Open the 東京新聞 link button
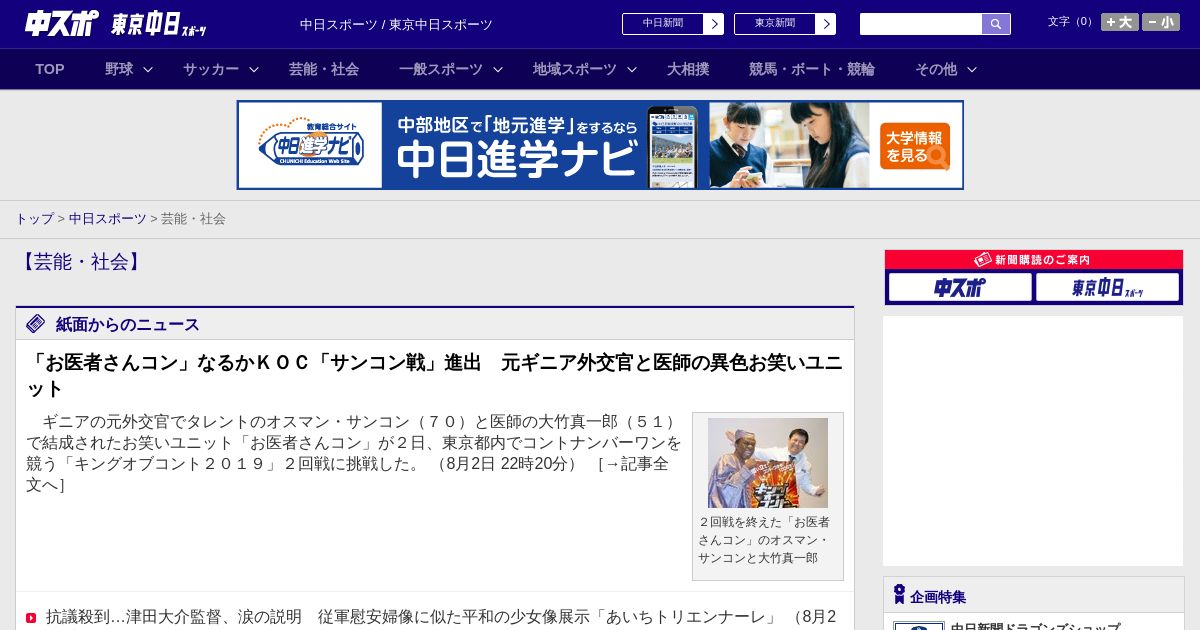Viewport: 1200px width, 630px height. (x=775, y=24)
